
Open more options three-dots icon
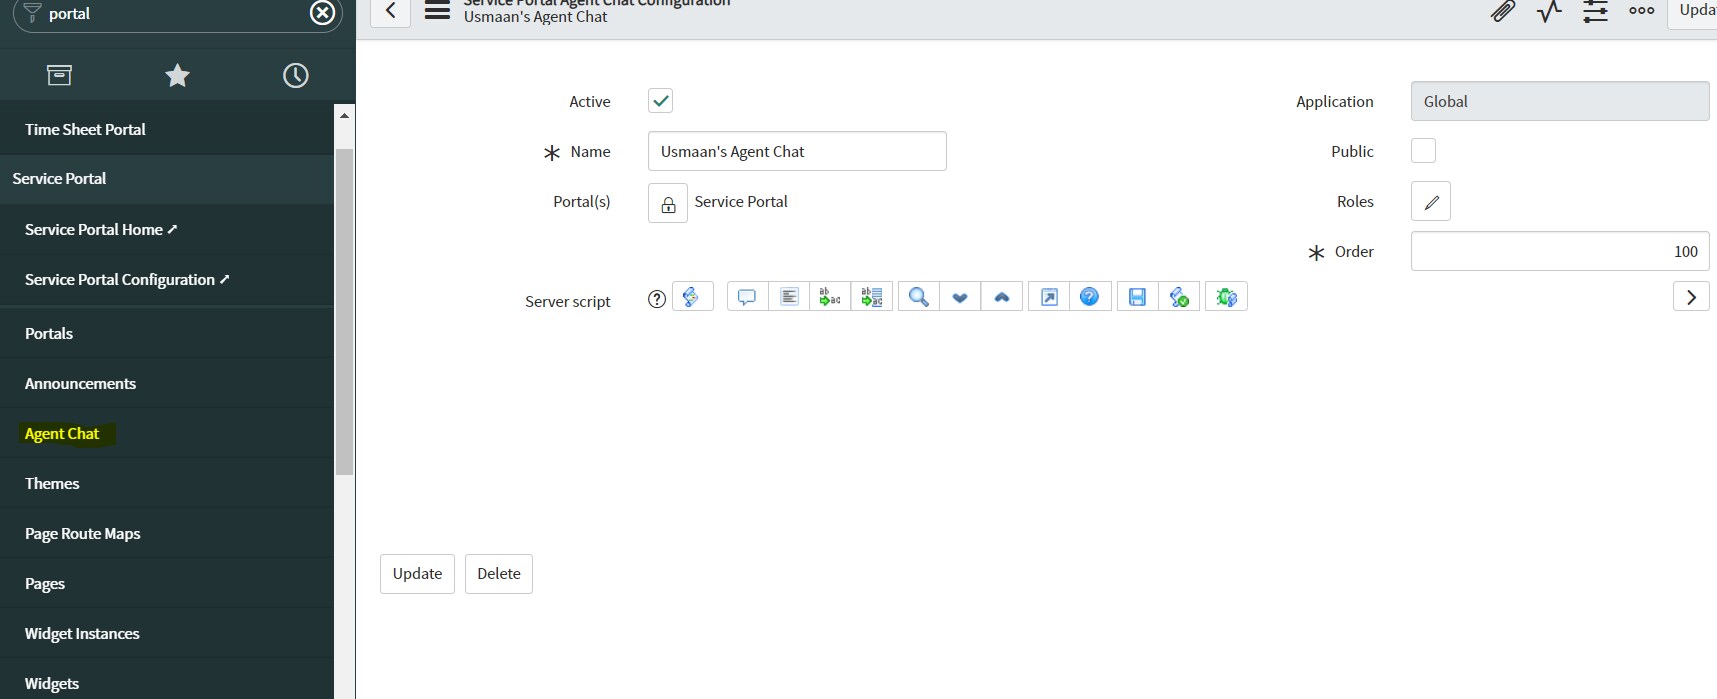[1642, 11]
